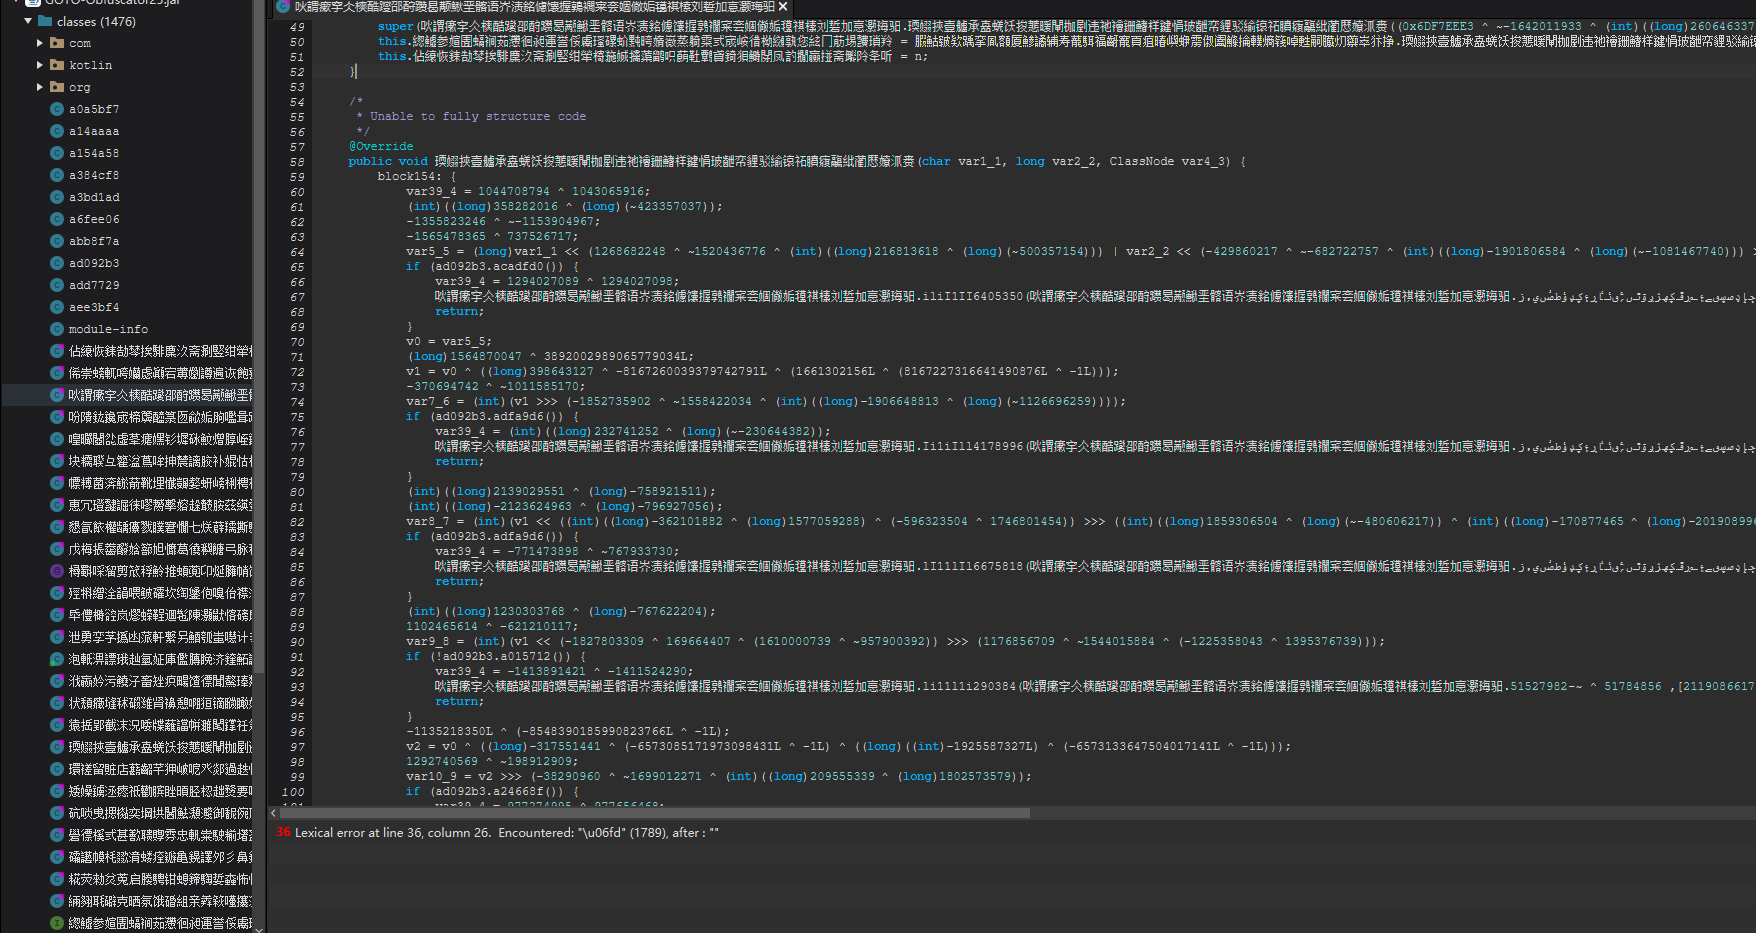Close the open class tab
1756x933 pixels.
[x=783, y=6]
